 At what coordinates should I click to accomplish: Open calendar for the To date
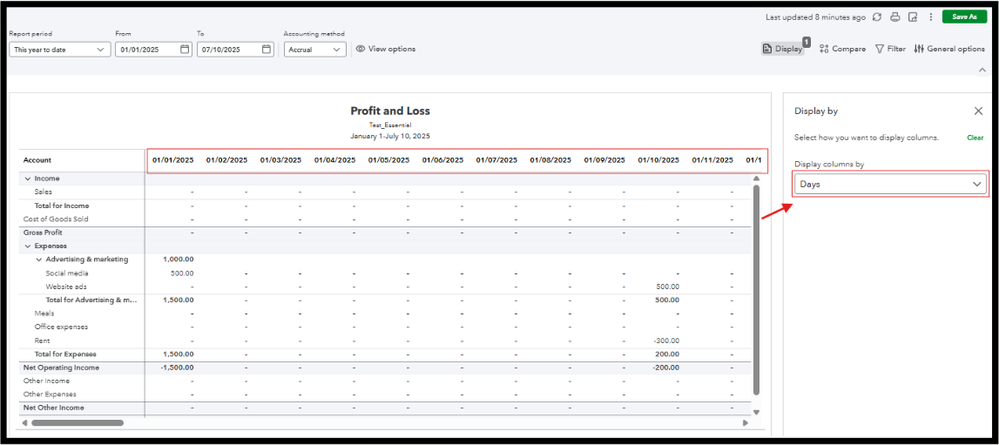[x=266, y=49]
